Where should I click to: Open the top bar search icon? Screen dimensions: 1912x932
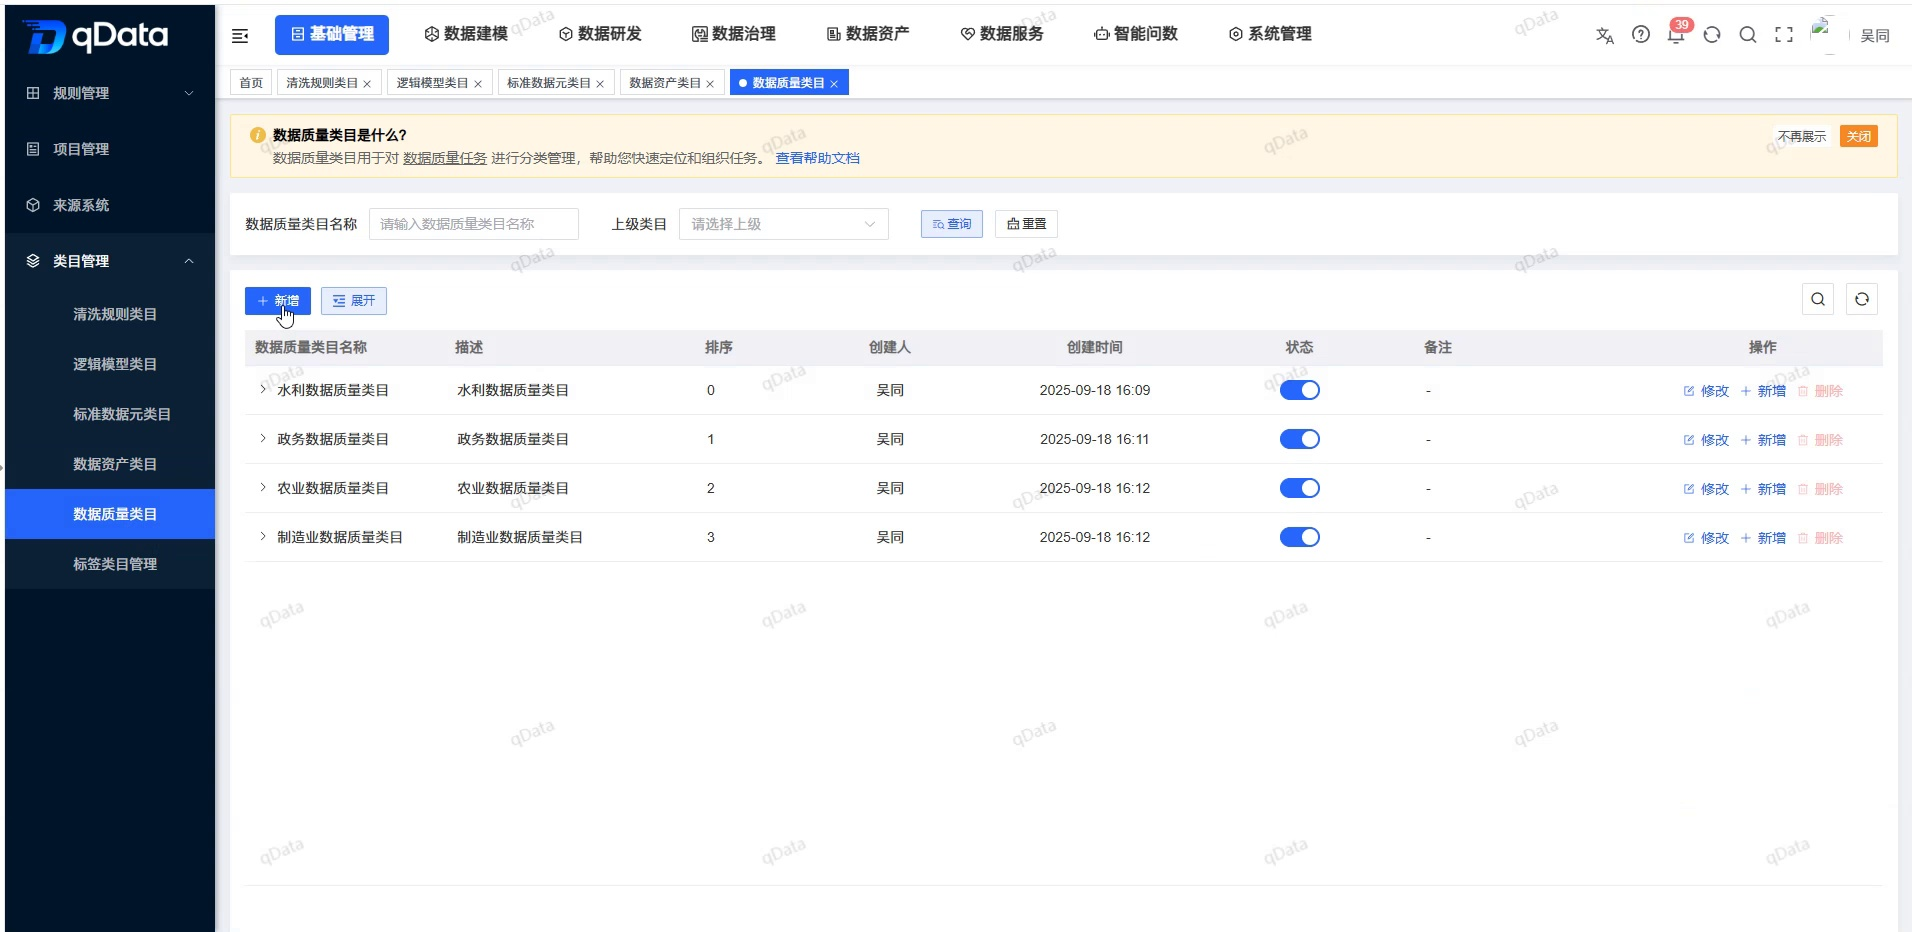point(1748,35)
